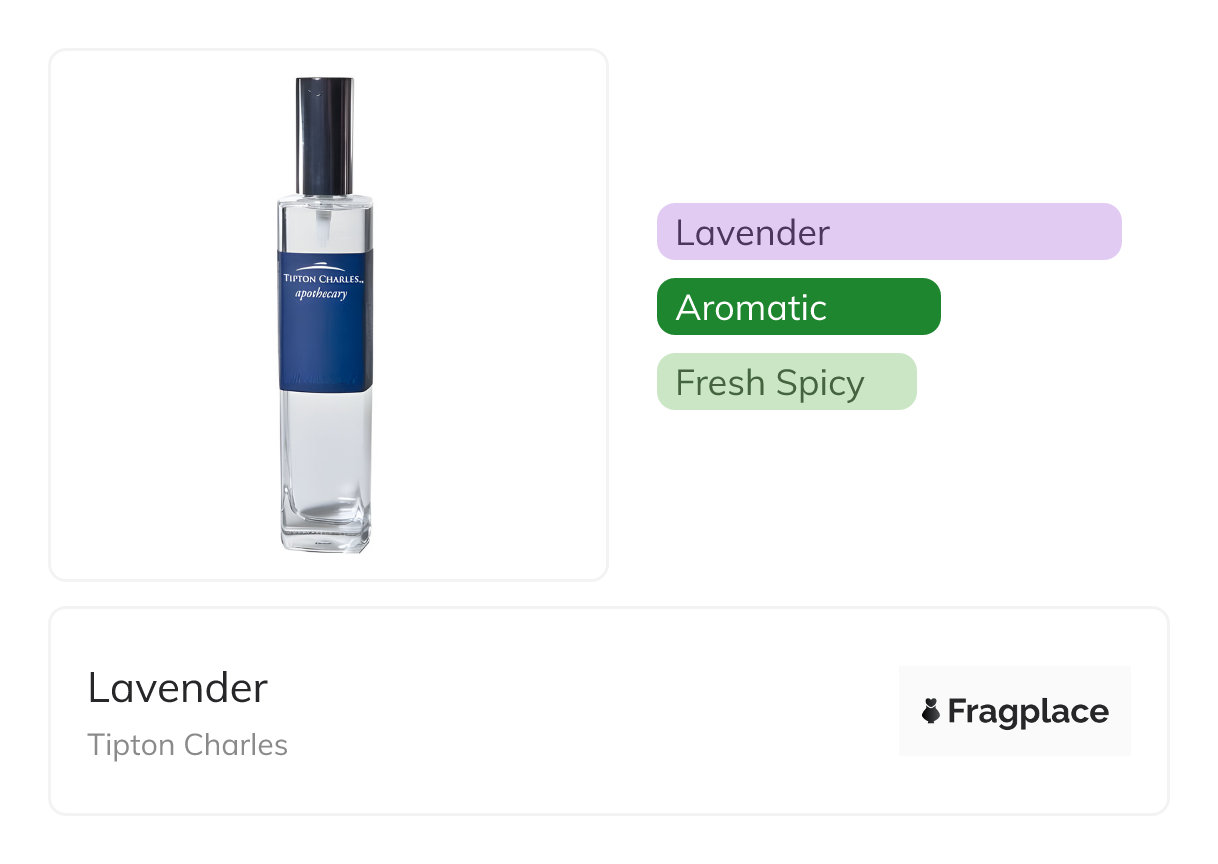Select the light green Fresh Spicy bar
This screenshot has width=1218, height=864.
(x=787, y=382)
